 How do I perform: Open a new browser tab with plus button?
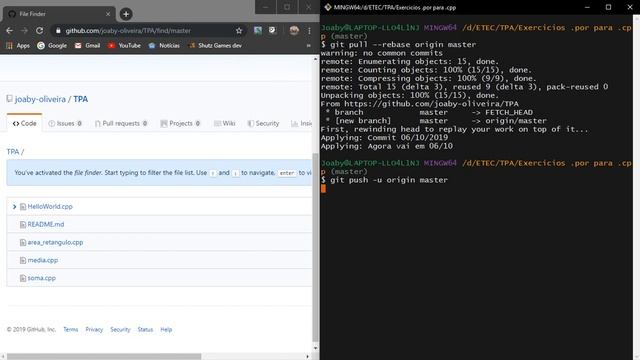pos(126,14)
